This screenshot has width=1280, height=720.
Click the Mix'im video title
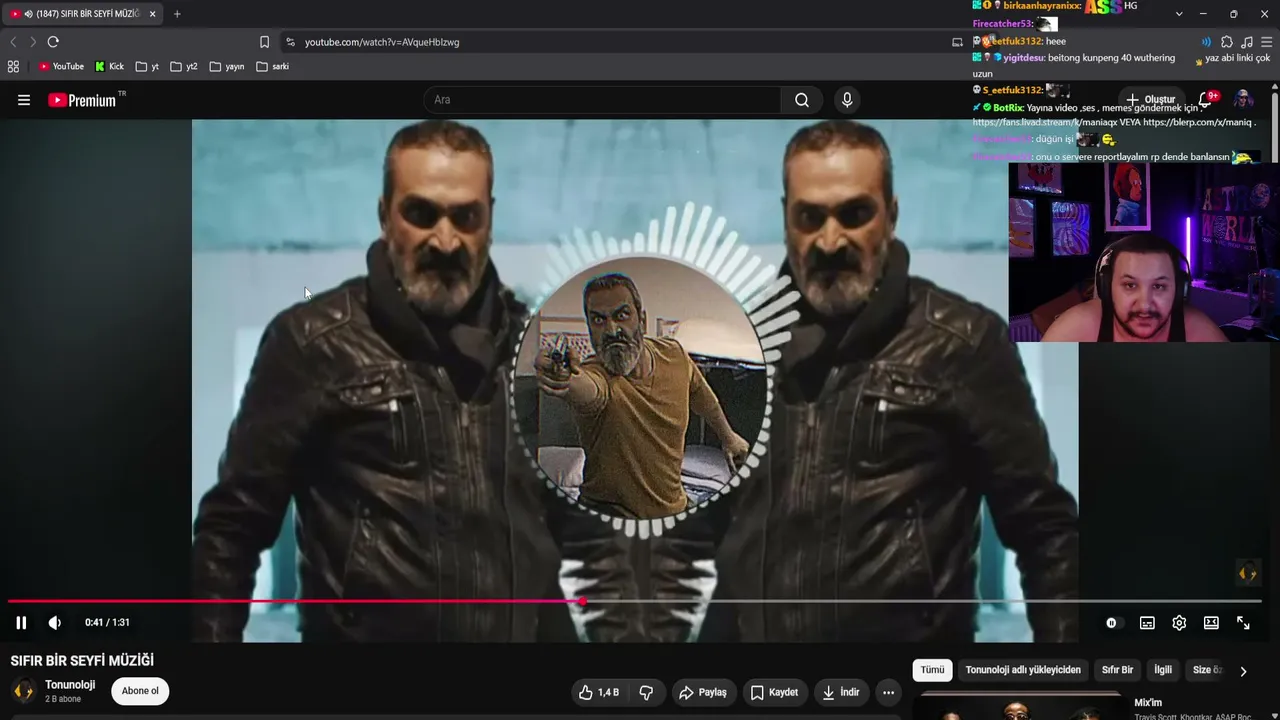pos(1148,703)
